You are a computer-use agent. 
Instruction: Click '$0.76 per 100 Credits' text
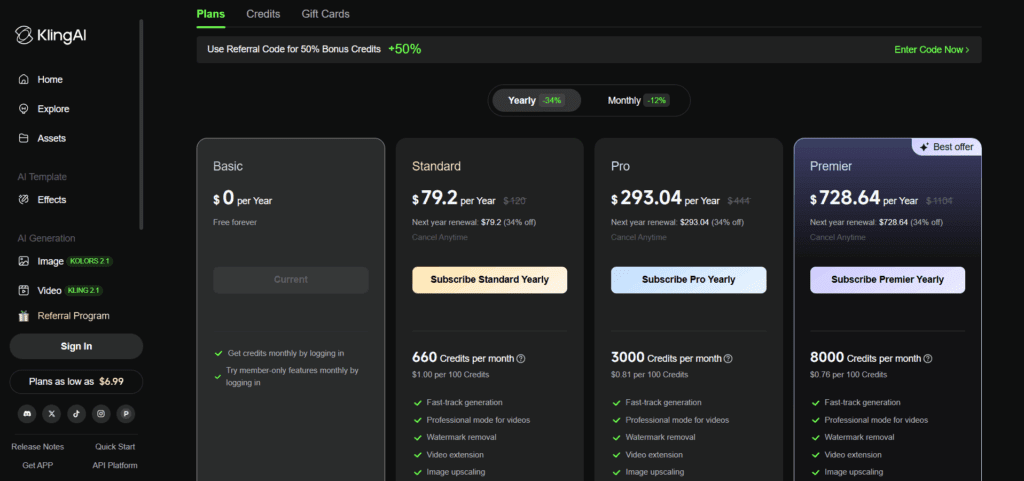(848, 375)
